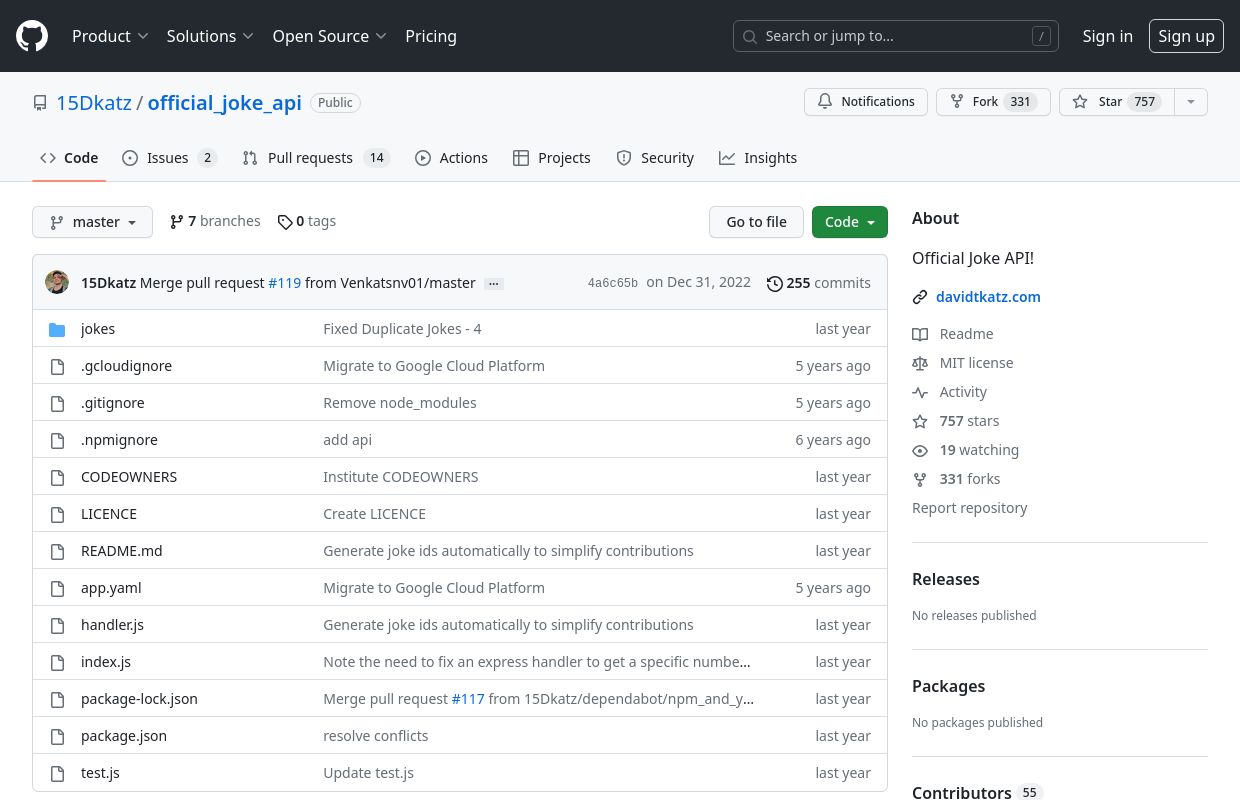This screenshot has width=1240, height=800.
Task: Click the Sign up button
Action: 1186,36
